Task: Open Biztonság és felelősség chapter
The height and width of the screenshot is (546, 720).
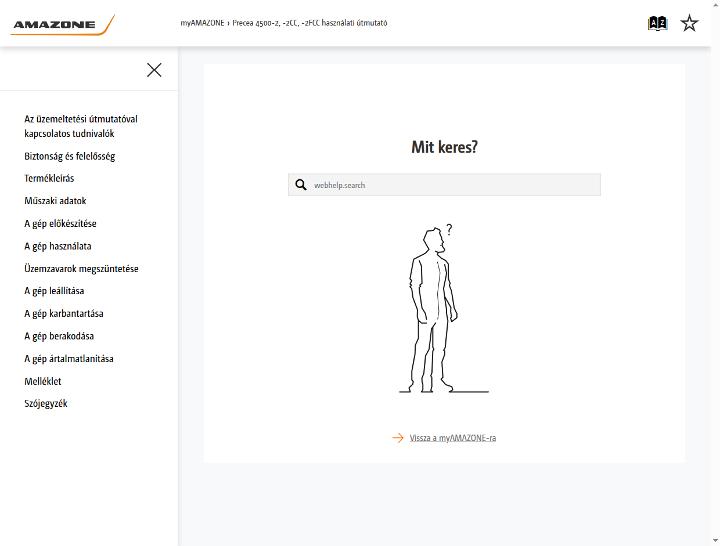Action: click(x=70, y=156)
